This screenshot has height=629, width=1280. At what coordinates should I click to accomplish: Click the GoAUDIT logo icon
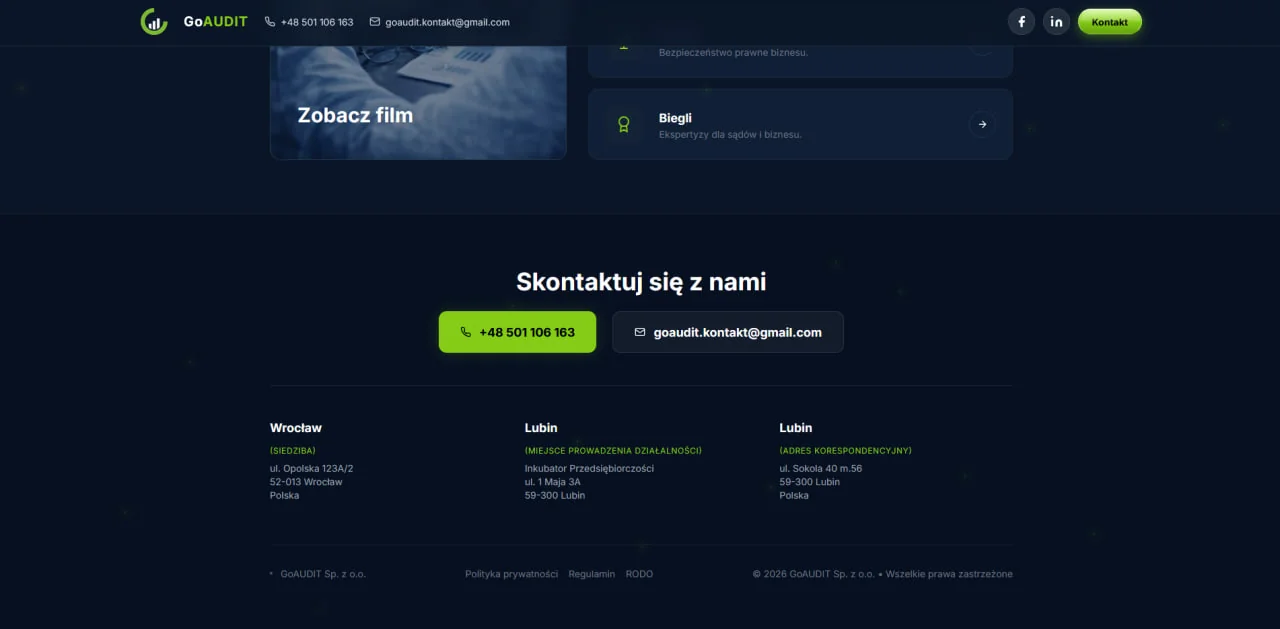[x=154, y=21]
